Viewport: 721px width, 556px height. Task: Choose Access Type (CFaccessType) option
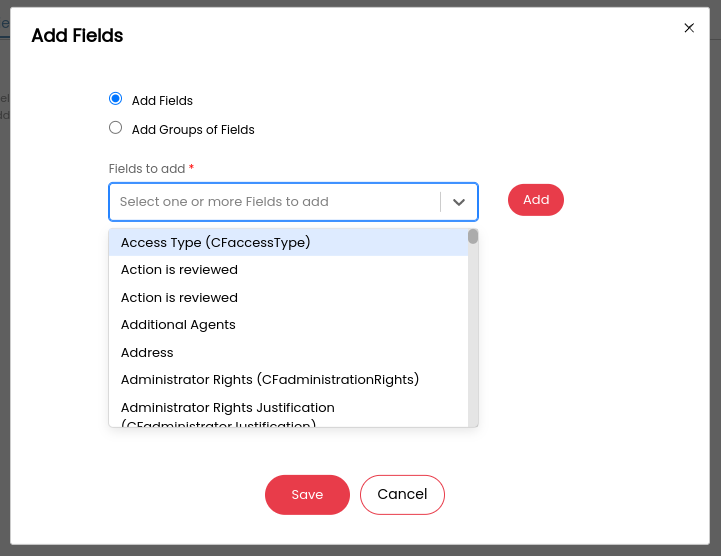pyautogui.click(x=216, y=242)
